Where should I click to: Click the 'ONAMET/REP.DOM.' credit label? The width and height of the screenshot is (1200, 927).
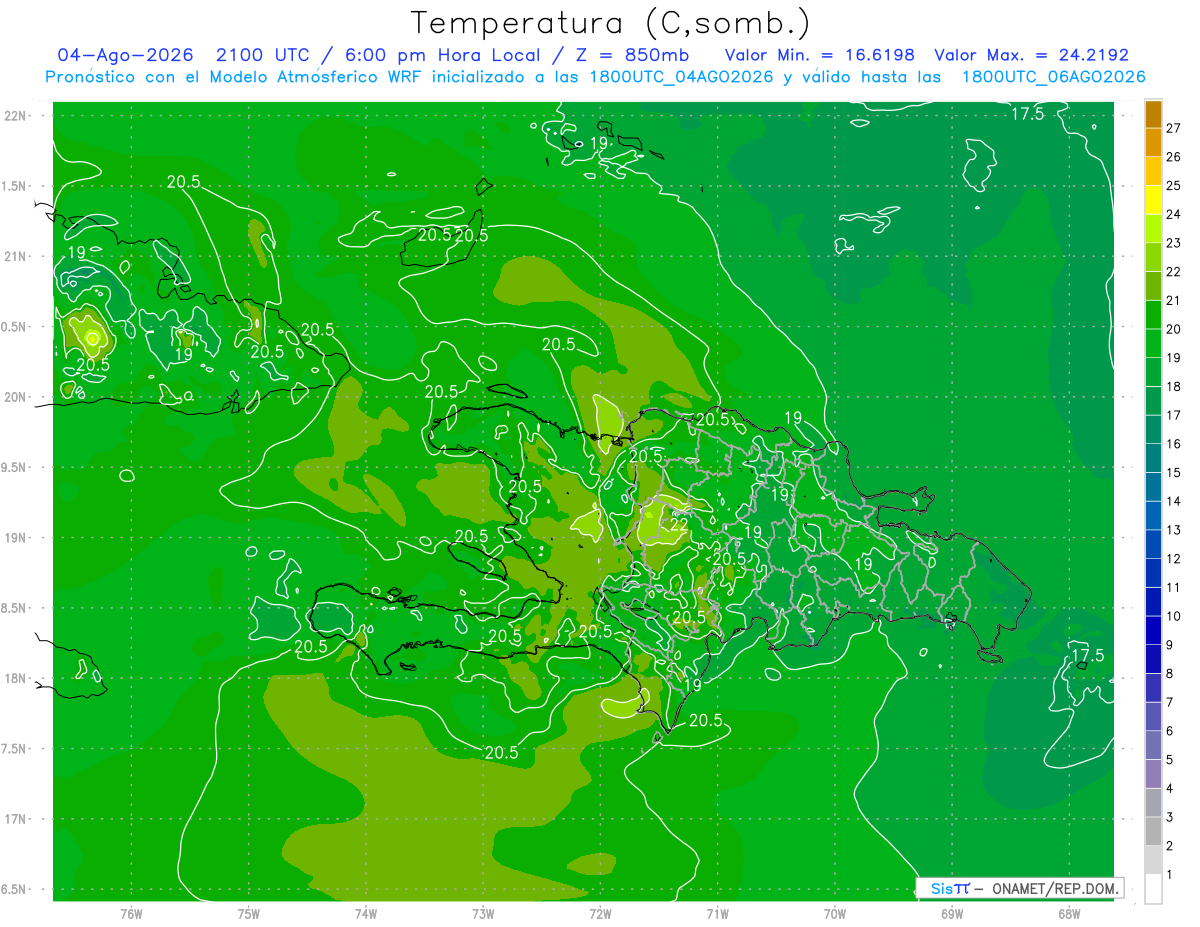pos(1054,888)
